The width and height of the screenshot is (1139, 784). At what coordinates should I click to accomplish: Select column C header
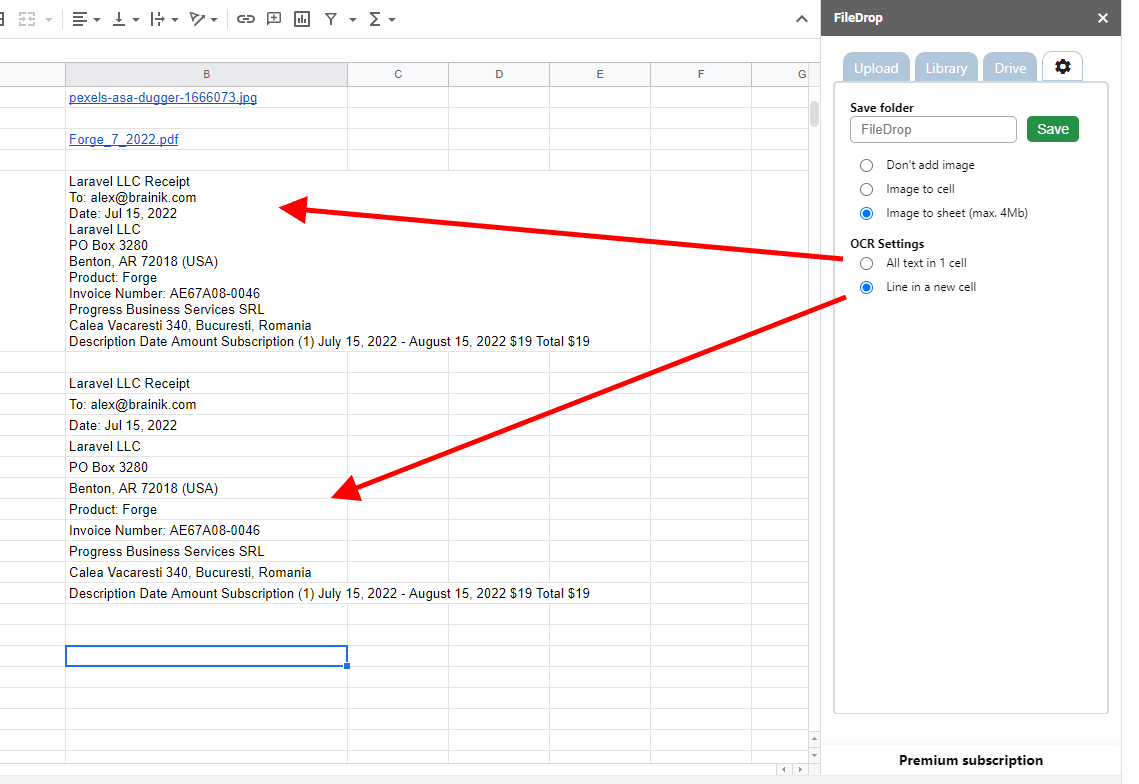point(398,74)
